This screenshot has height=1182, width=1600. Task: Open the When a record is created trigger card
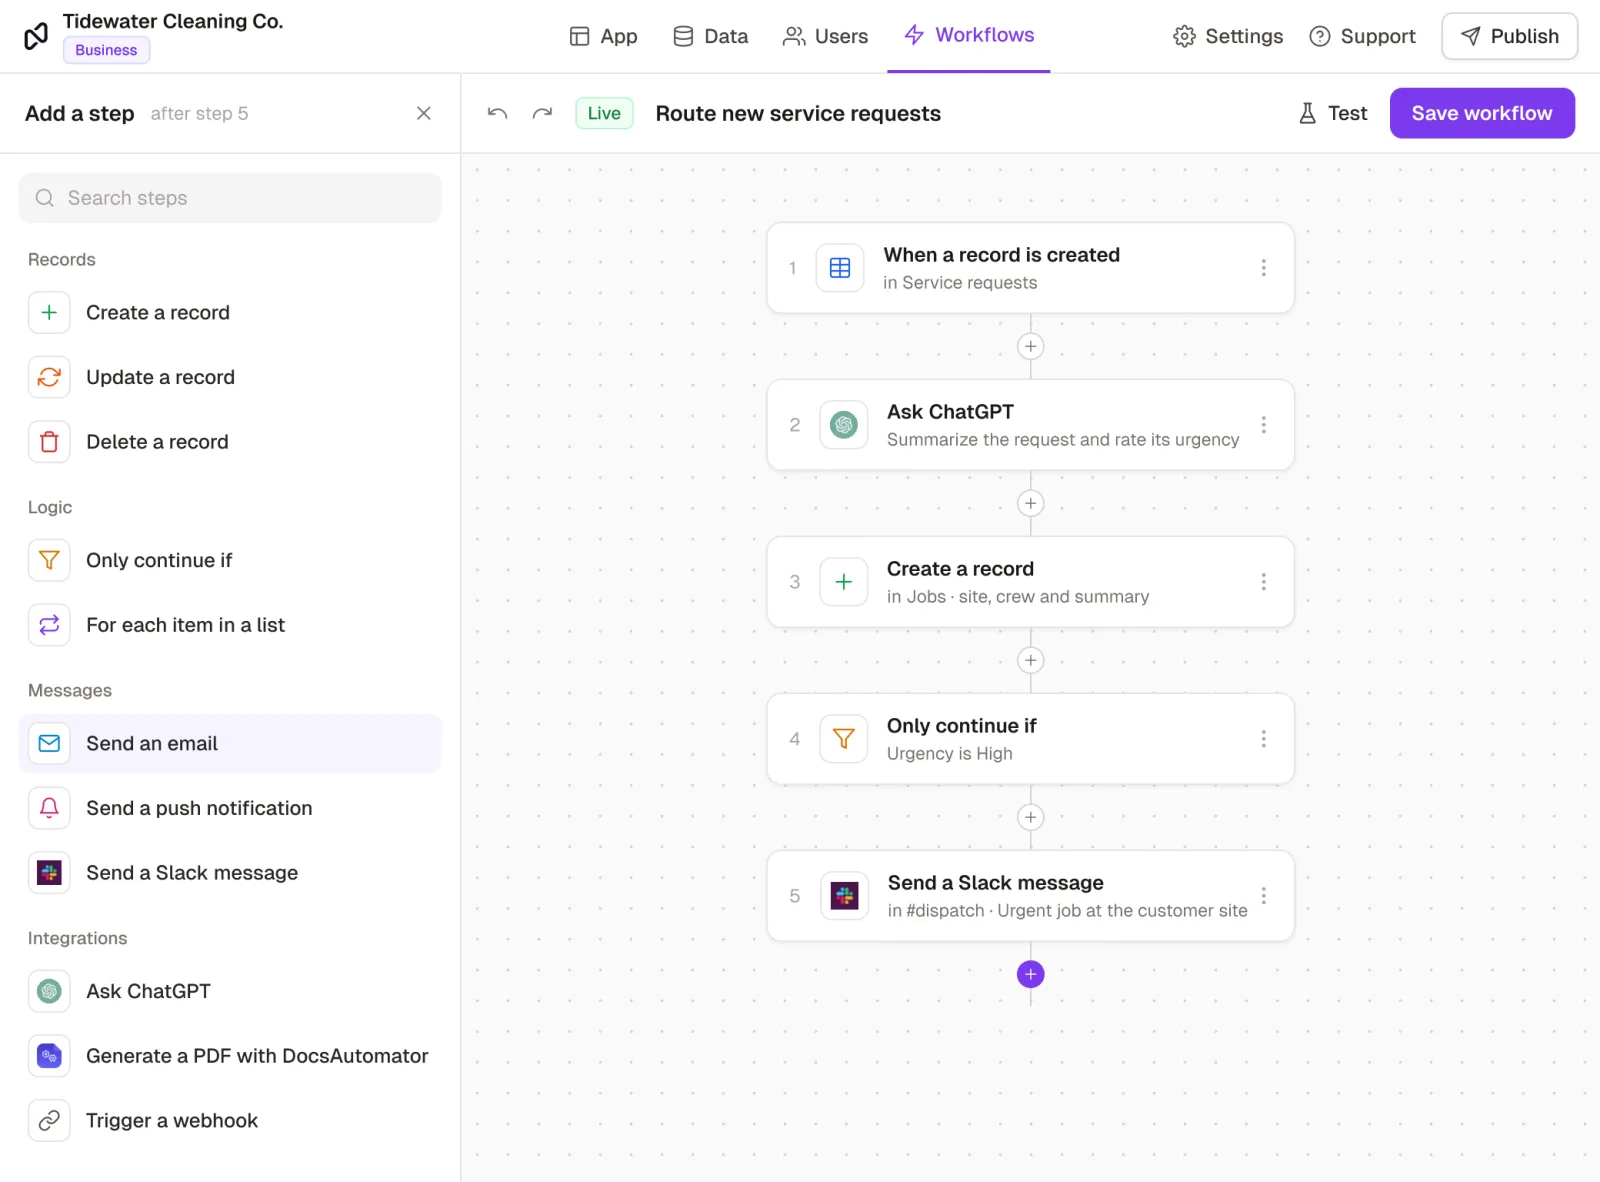(1030, 268)
